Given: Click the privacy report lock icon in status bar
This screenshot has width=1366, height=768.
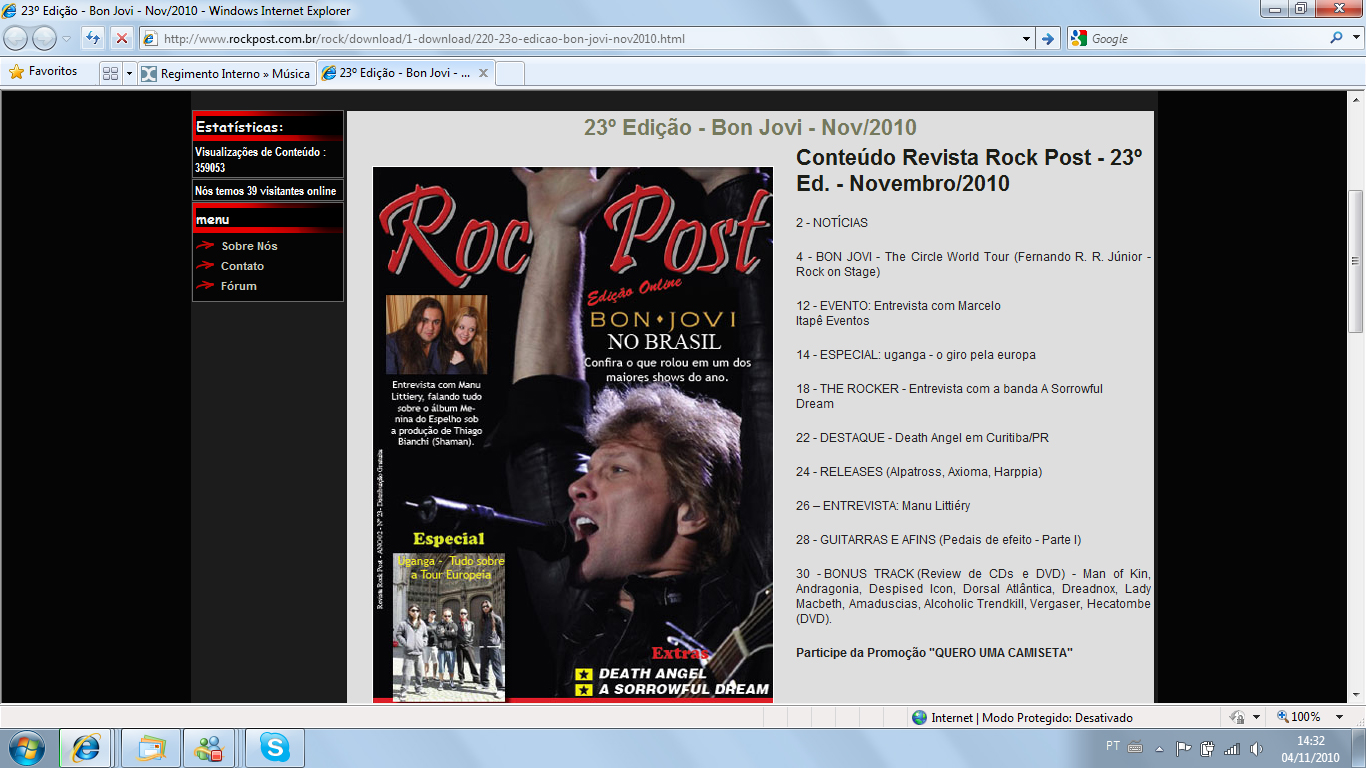Looking at the screenshot, I should [1236, 717].
